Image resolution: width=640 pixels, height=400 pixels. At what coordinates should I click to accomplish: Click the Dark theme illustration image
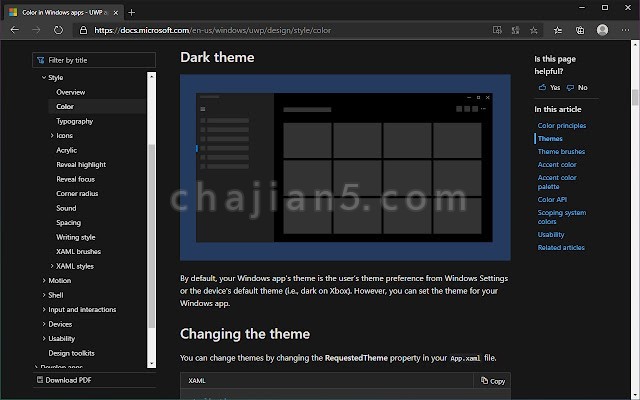pyautogui.click(x=345, y=167)
